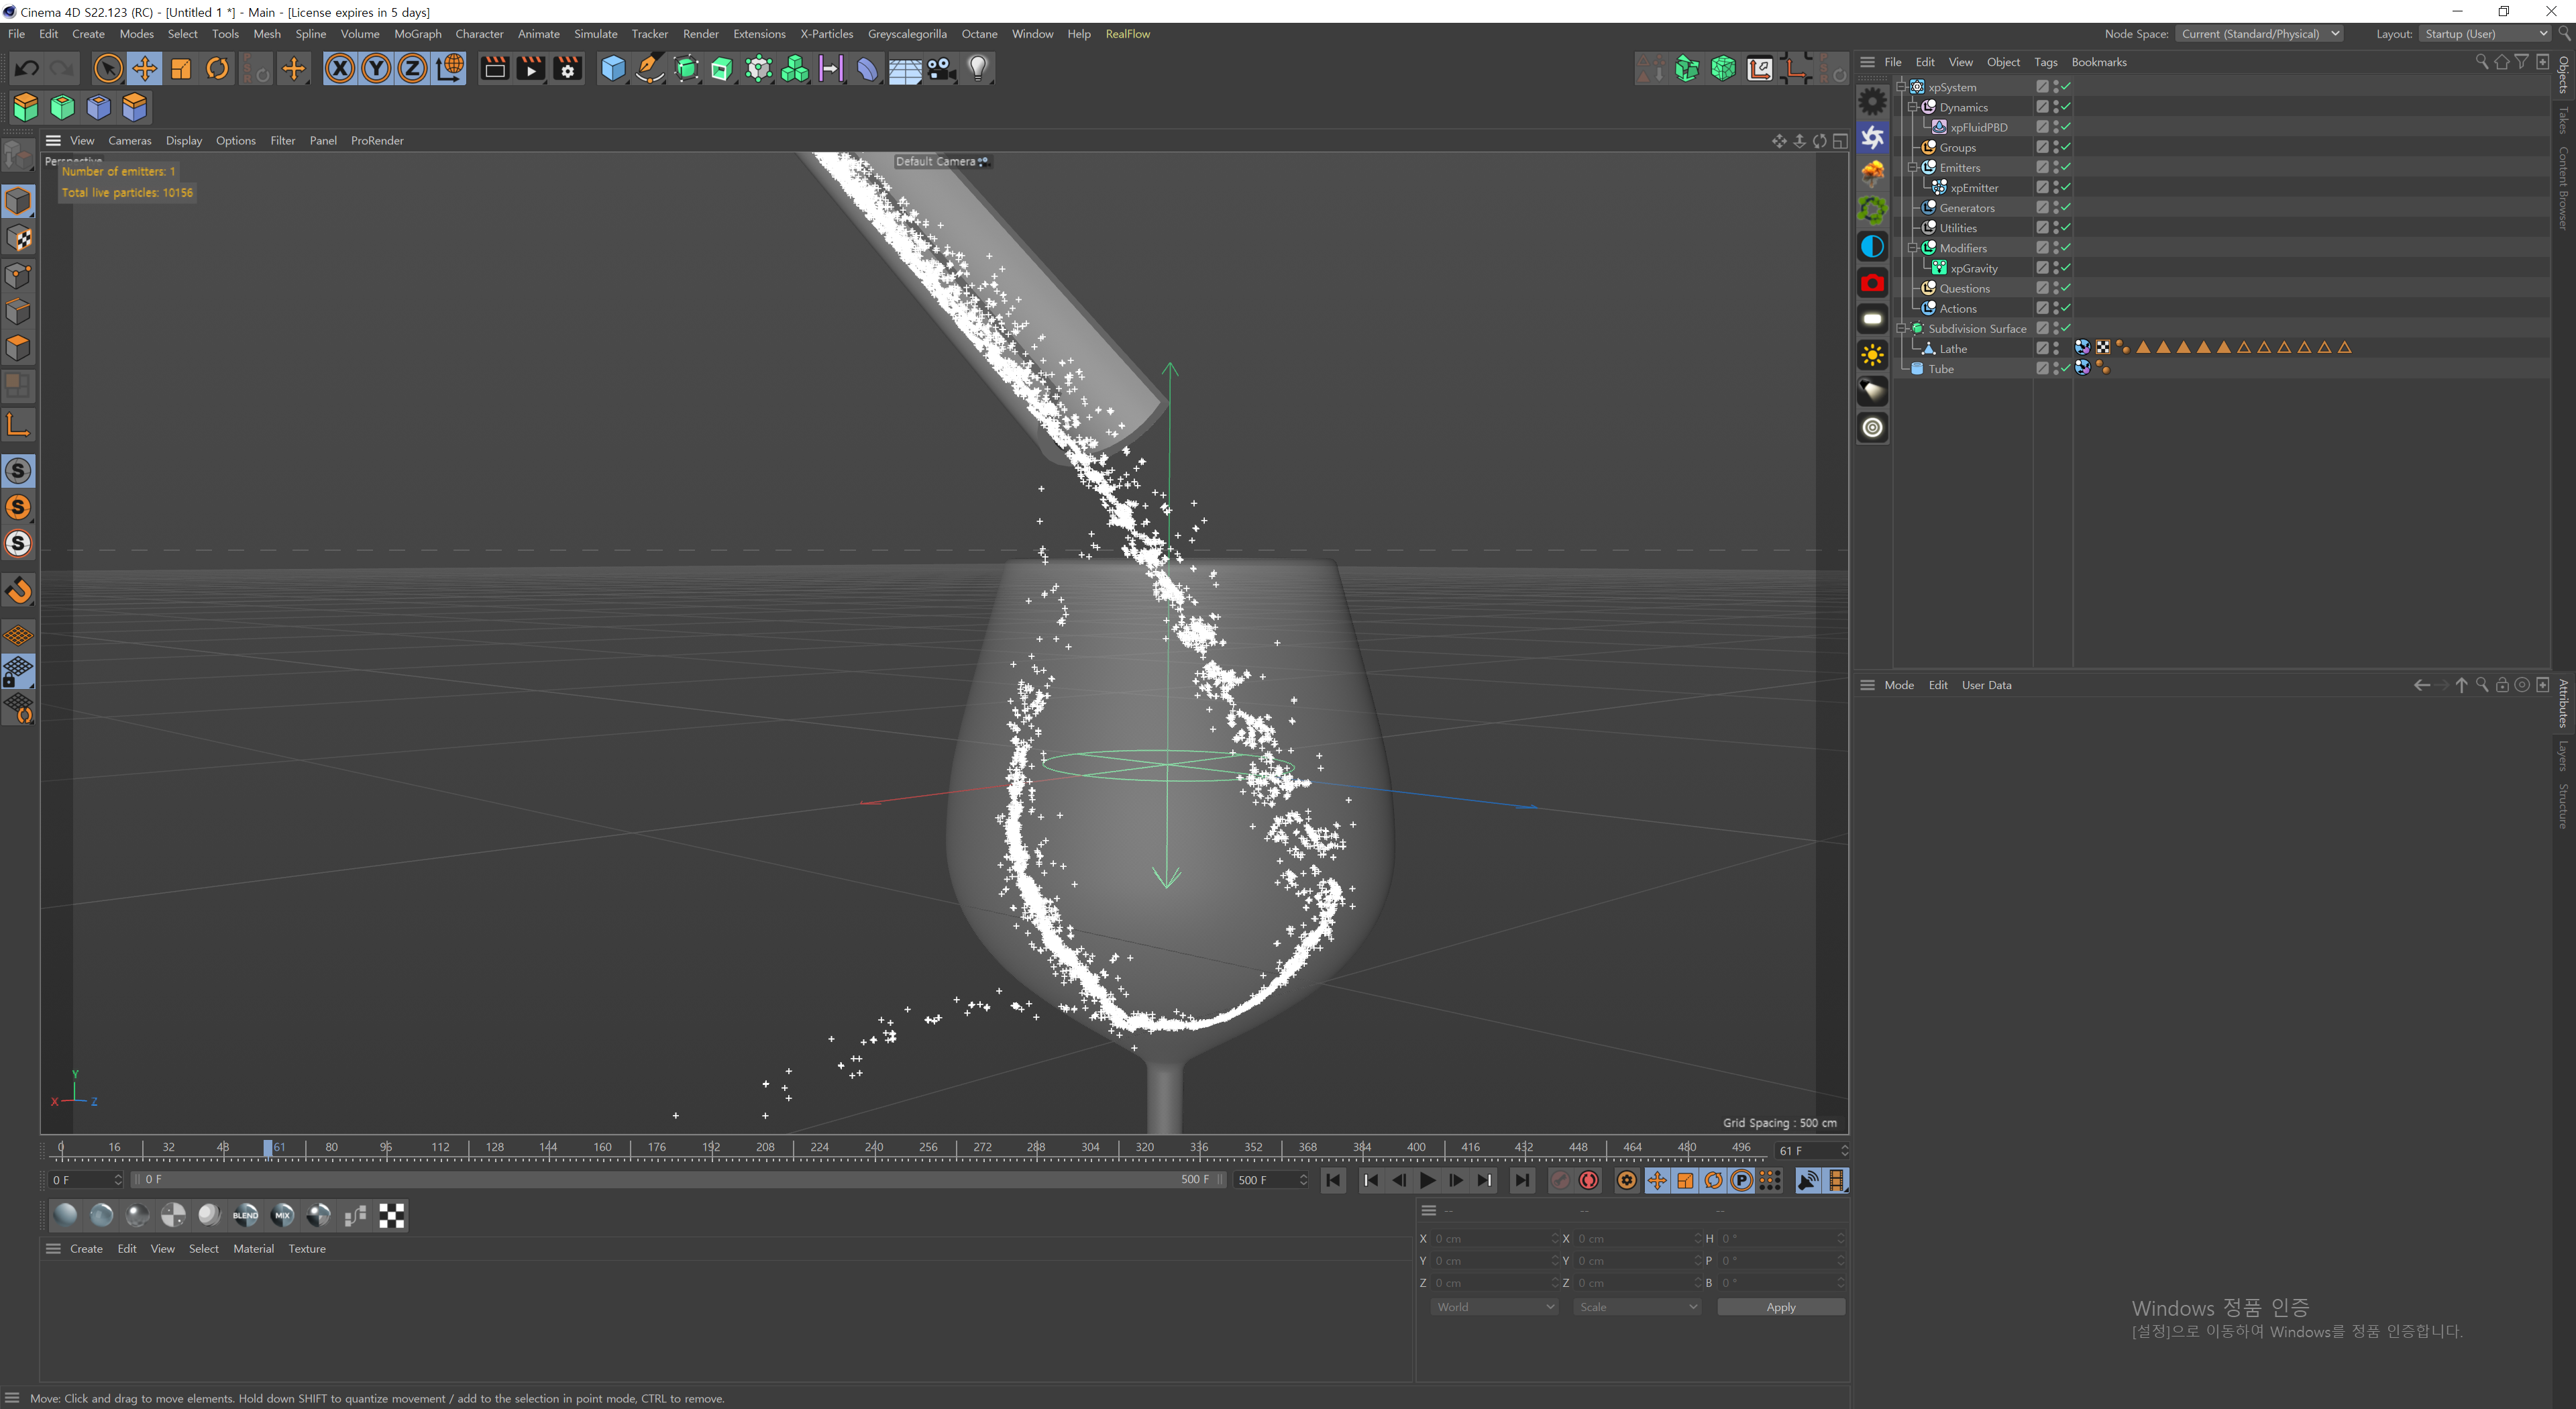Switch to Edges mode
This screenshot has height=1409, width=2576.
click(x=19, y=312)
